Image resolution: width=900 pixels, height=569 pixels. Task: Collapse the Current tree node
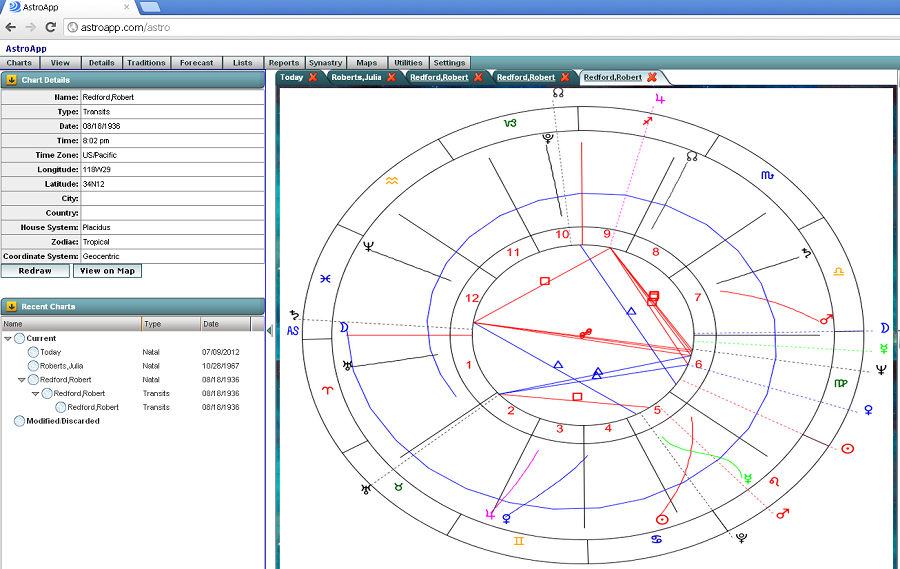pos(9,339)
